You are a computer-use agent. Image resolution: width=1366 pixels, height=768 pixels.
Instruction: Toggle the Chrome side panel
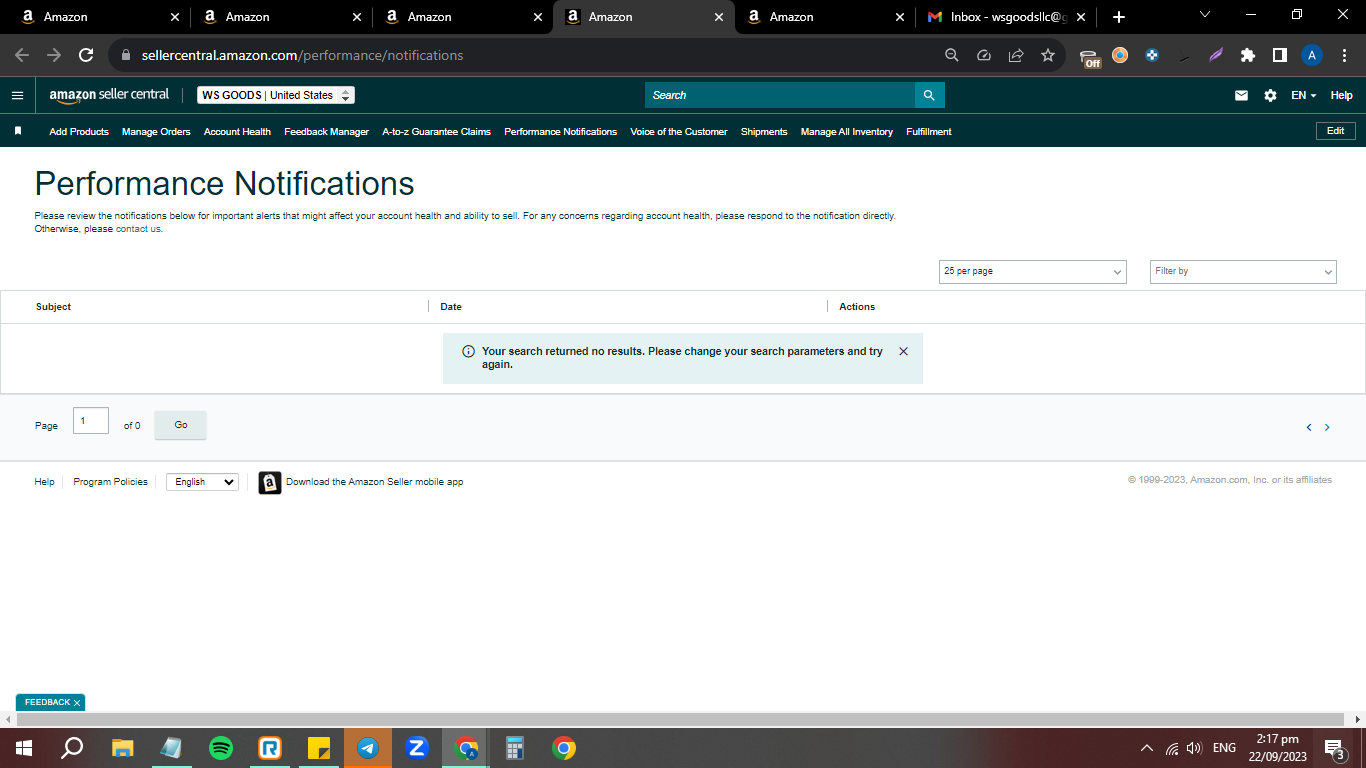click(1279, 56)
